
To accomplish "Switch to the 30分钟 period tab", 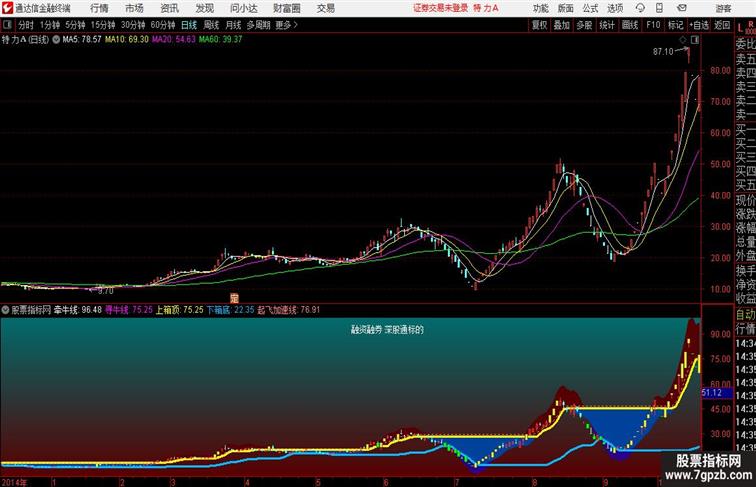I will 133,25.
